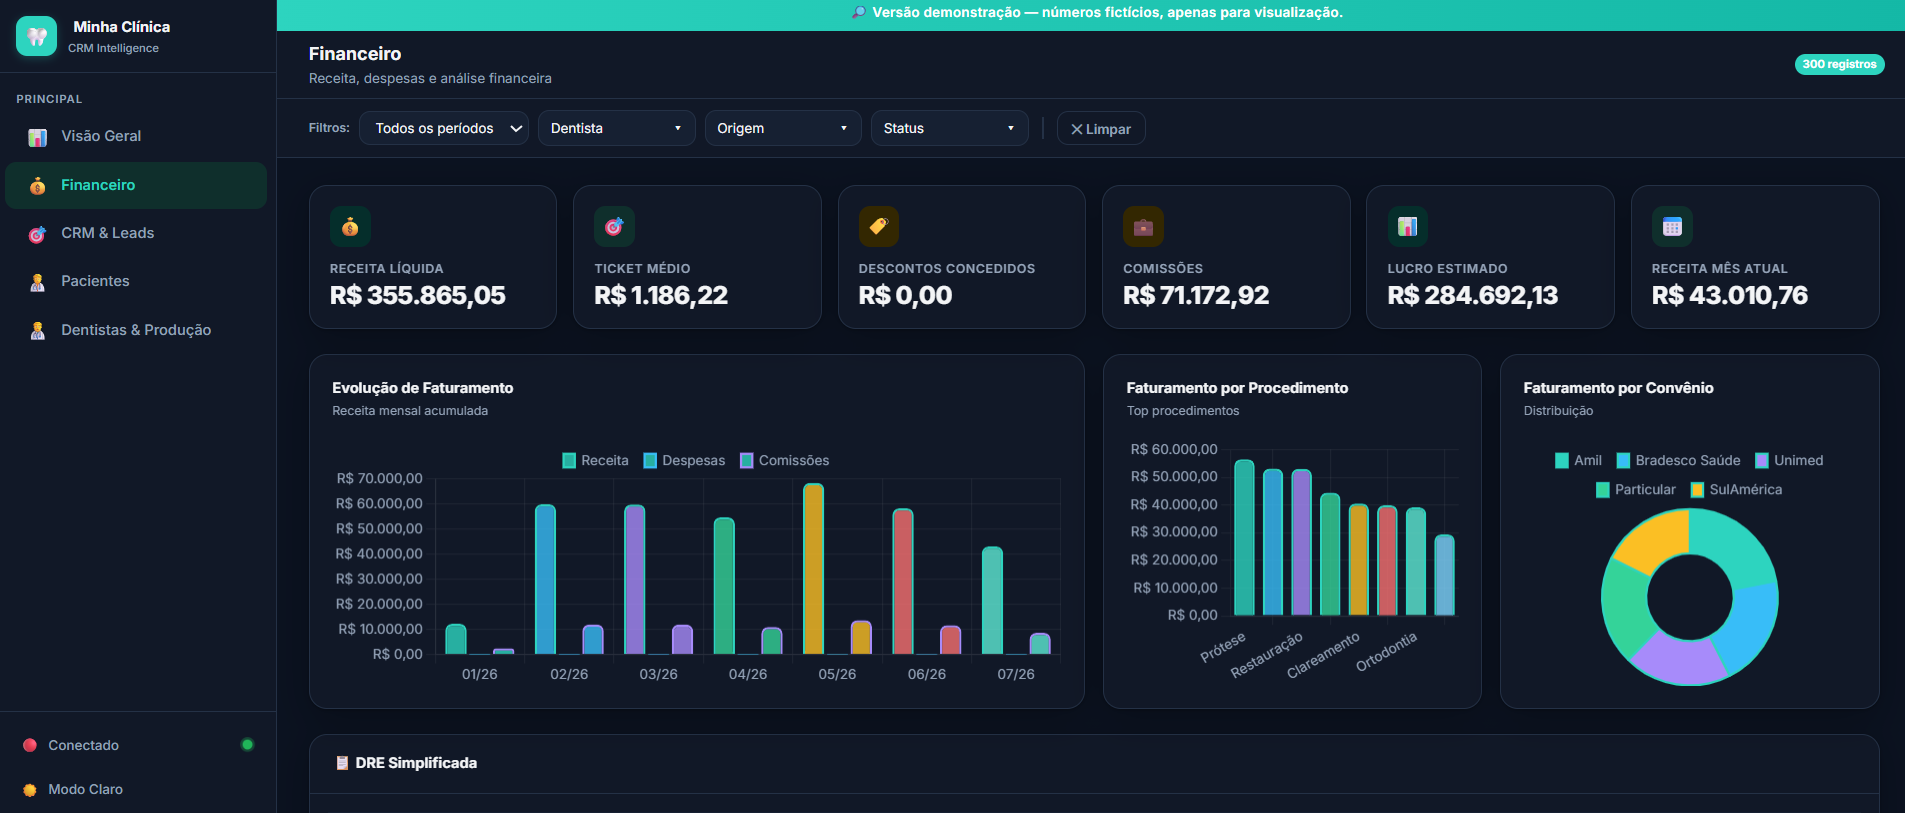Expand the Dentista filter dropdown
This screenshot has height=813, width=1905.
pyautogui.click(x=616, y=128)
